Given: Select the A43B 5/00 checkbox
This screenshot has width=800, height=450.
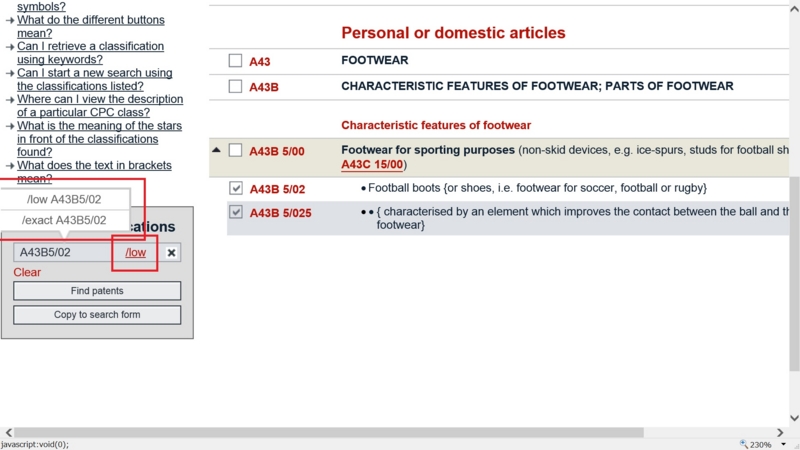Looking at the screenshot, I should point(235,151).
